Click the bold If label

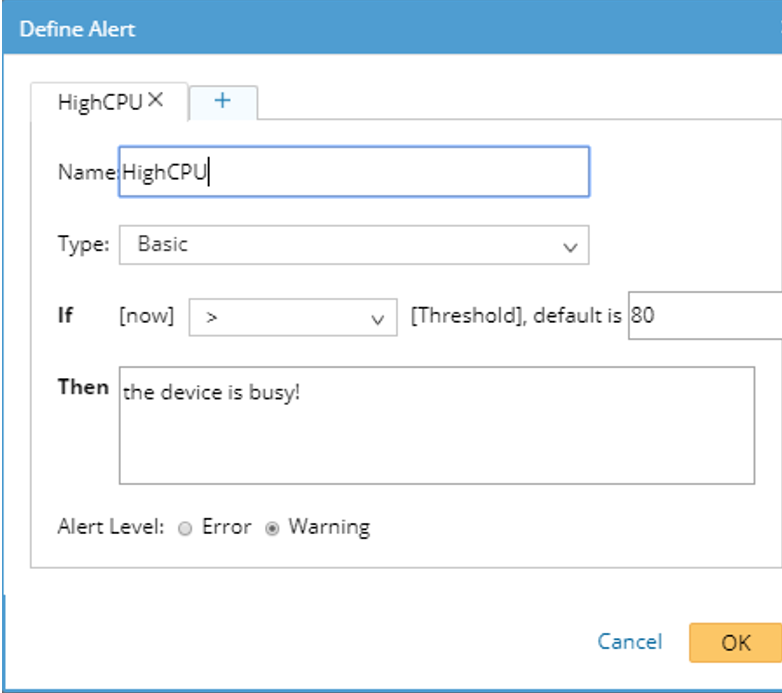click(67, 316)
